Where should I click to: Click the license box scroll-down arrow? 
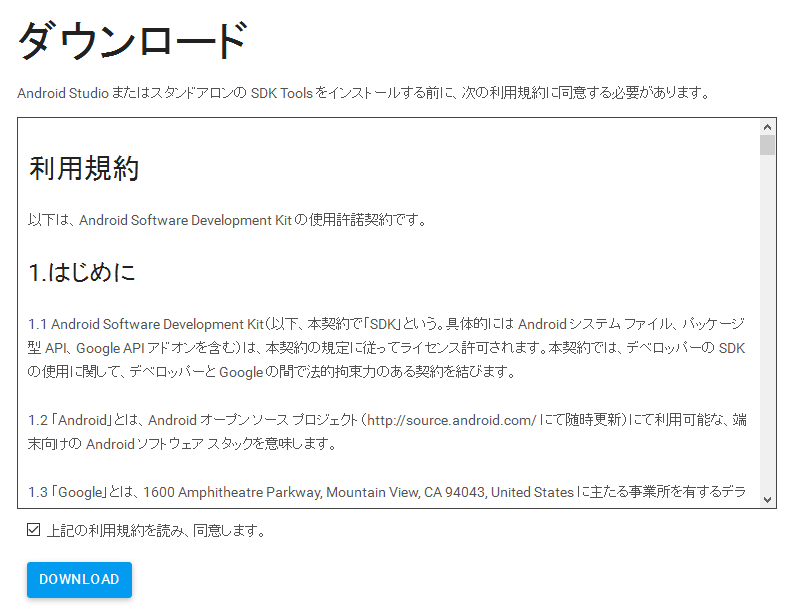[767, 500]
